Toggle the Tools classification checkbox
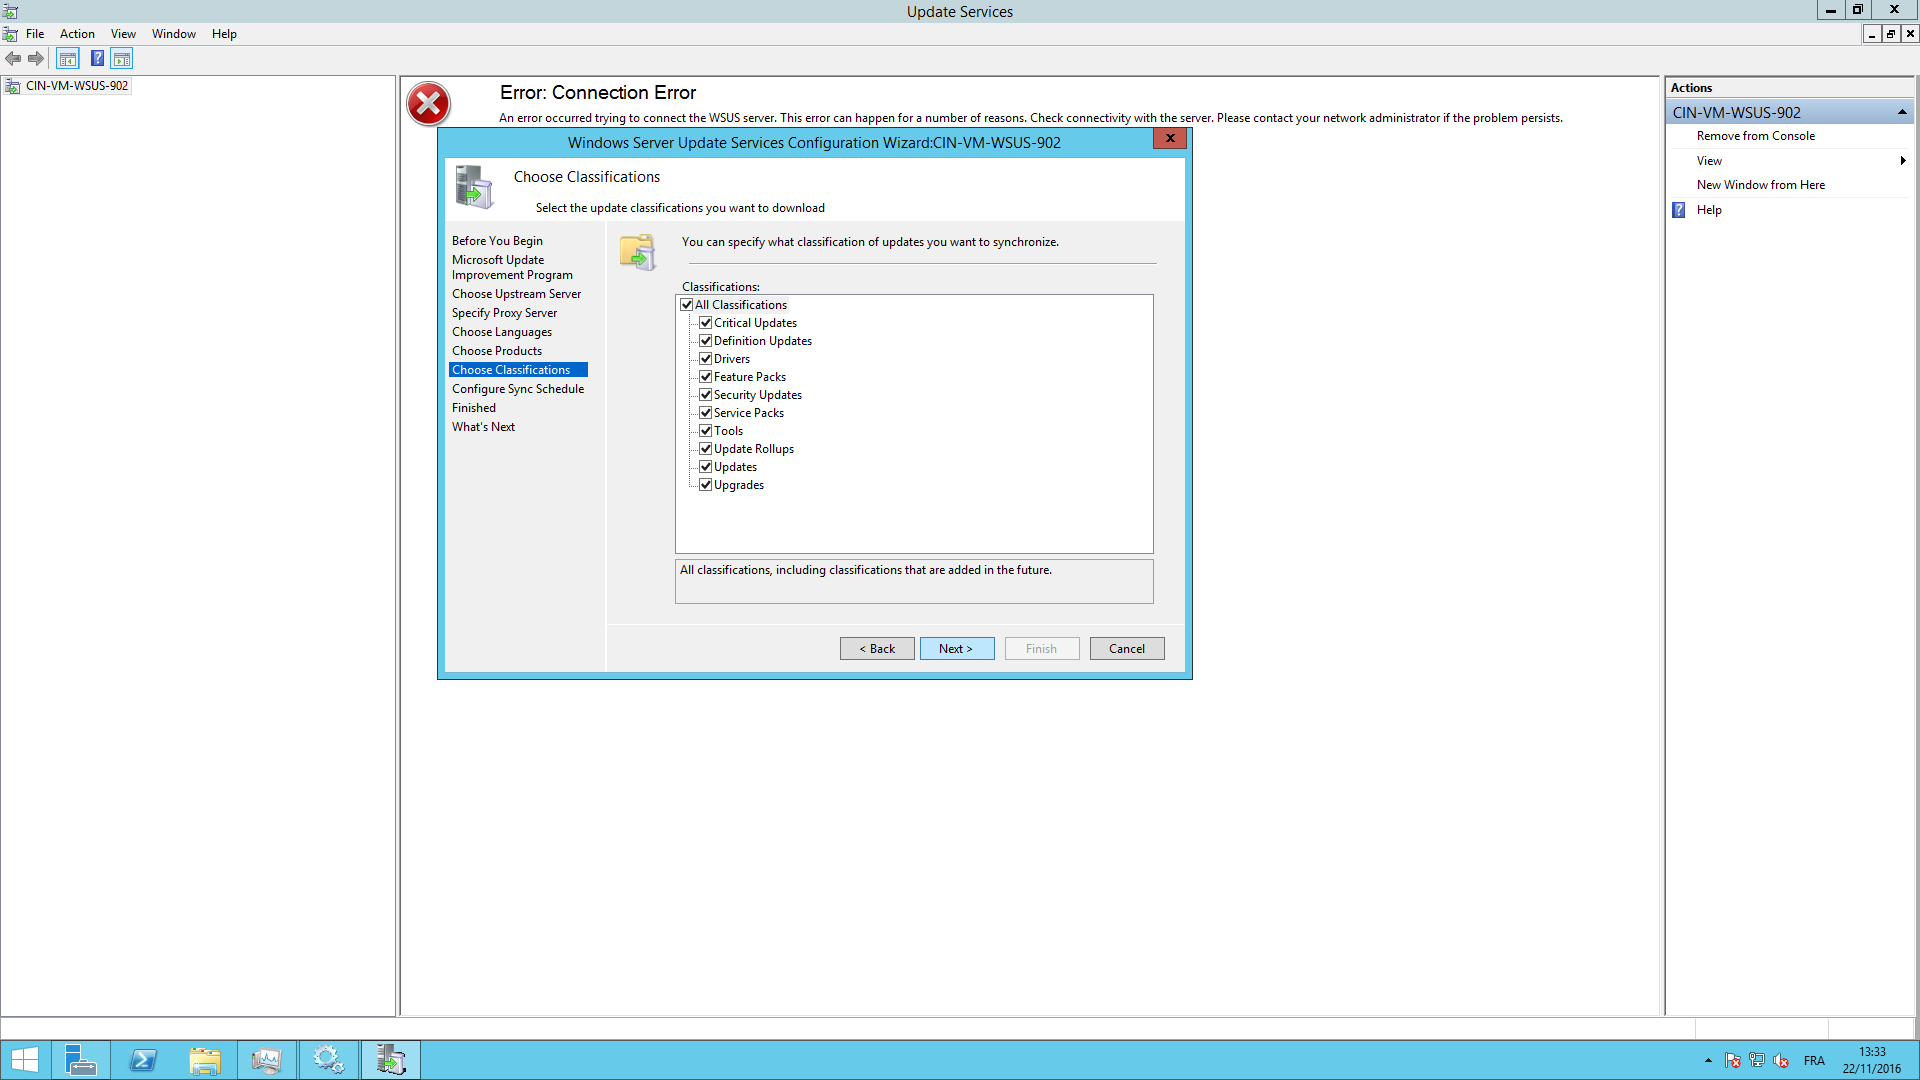Image resolution: width=1920 pixels, height=1080 pixels. [x=706, y=431]
